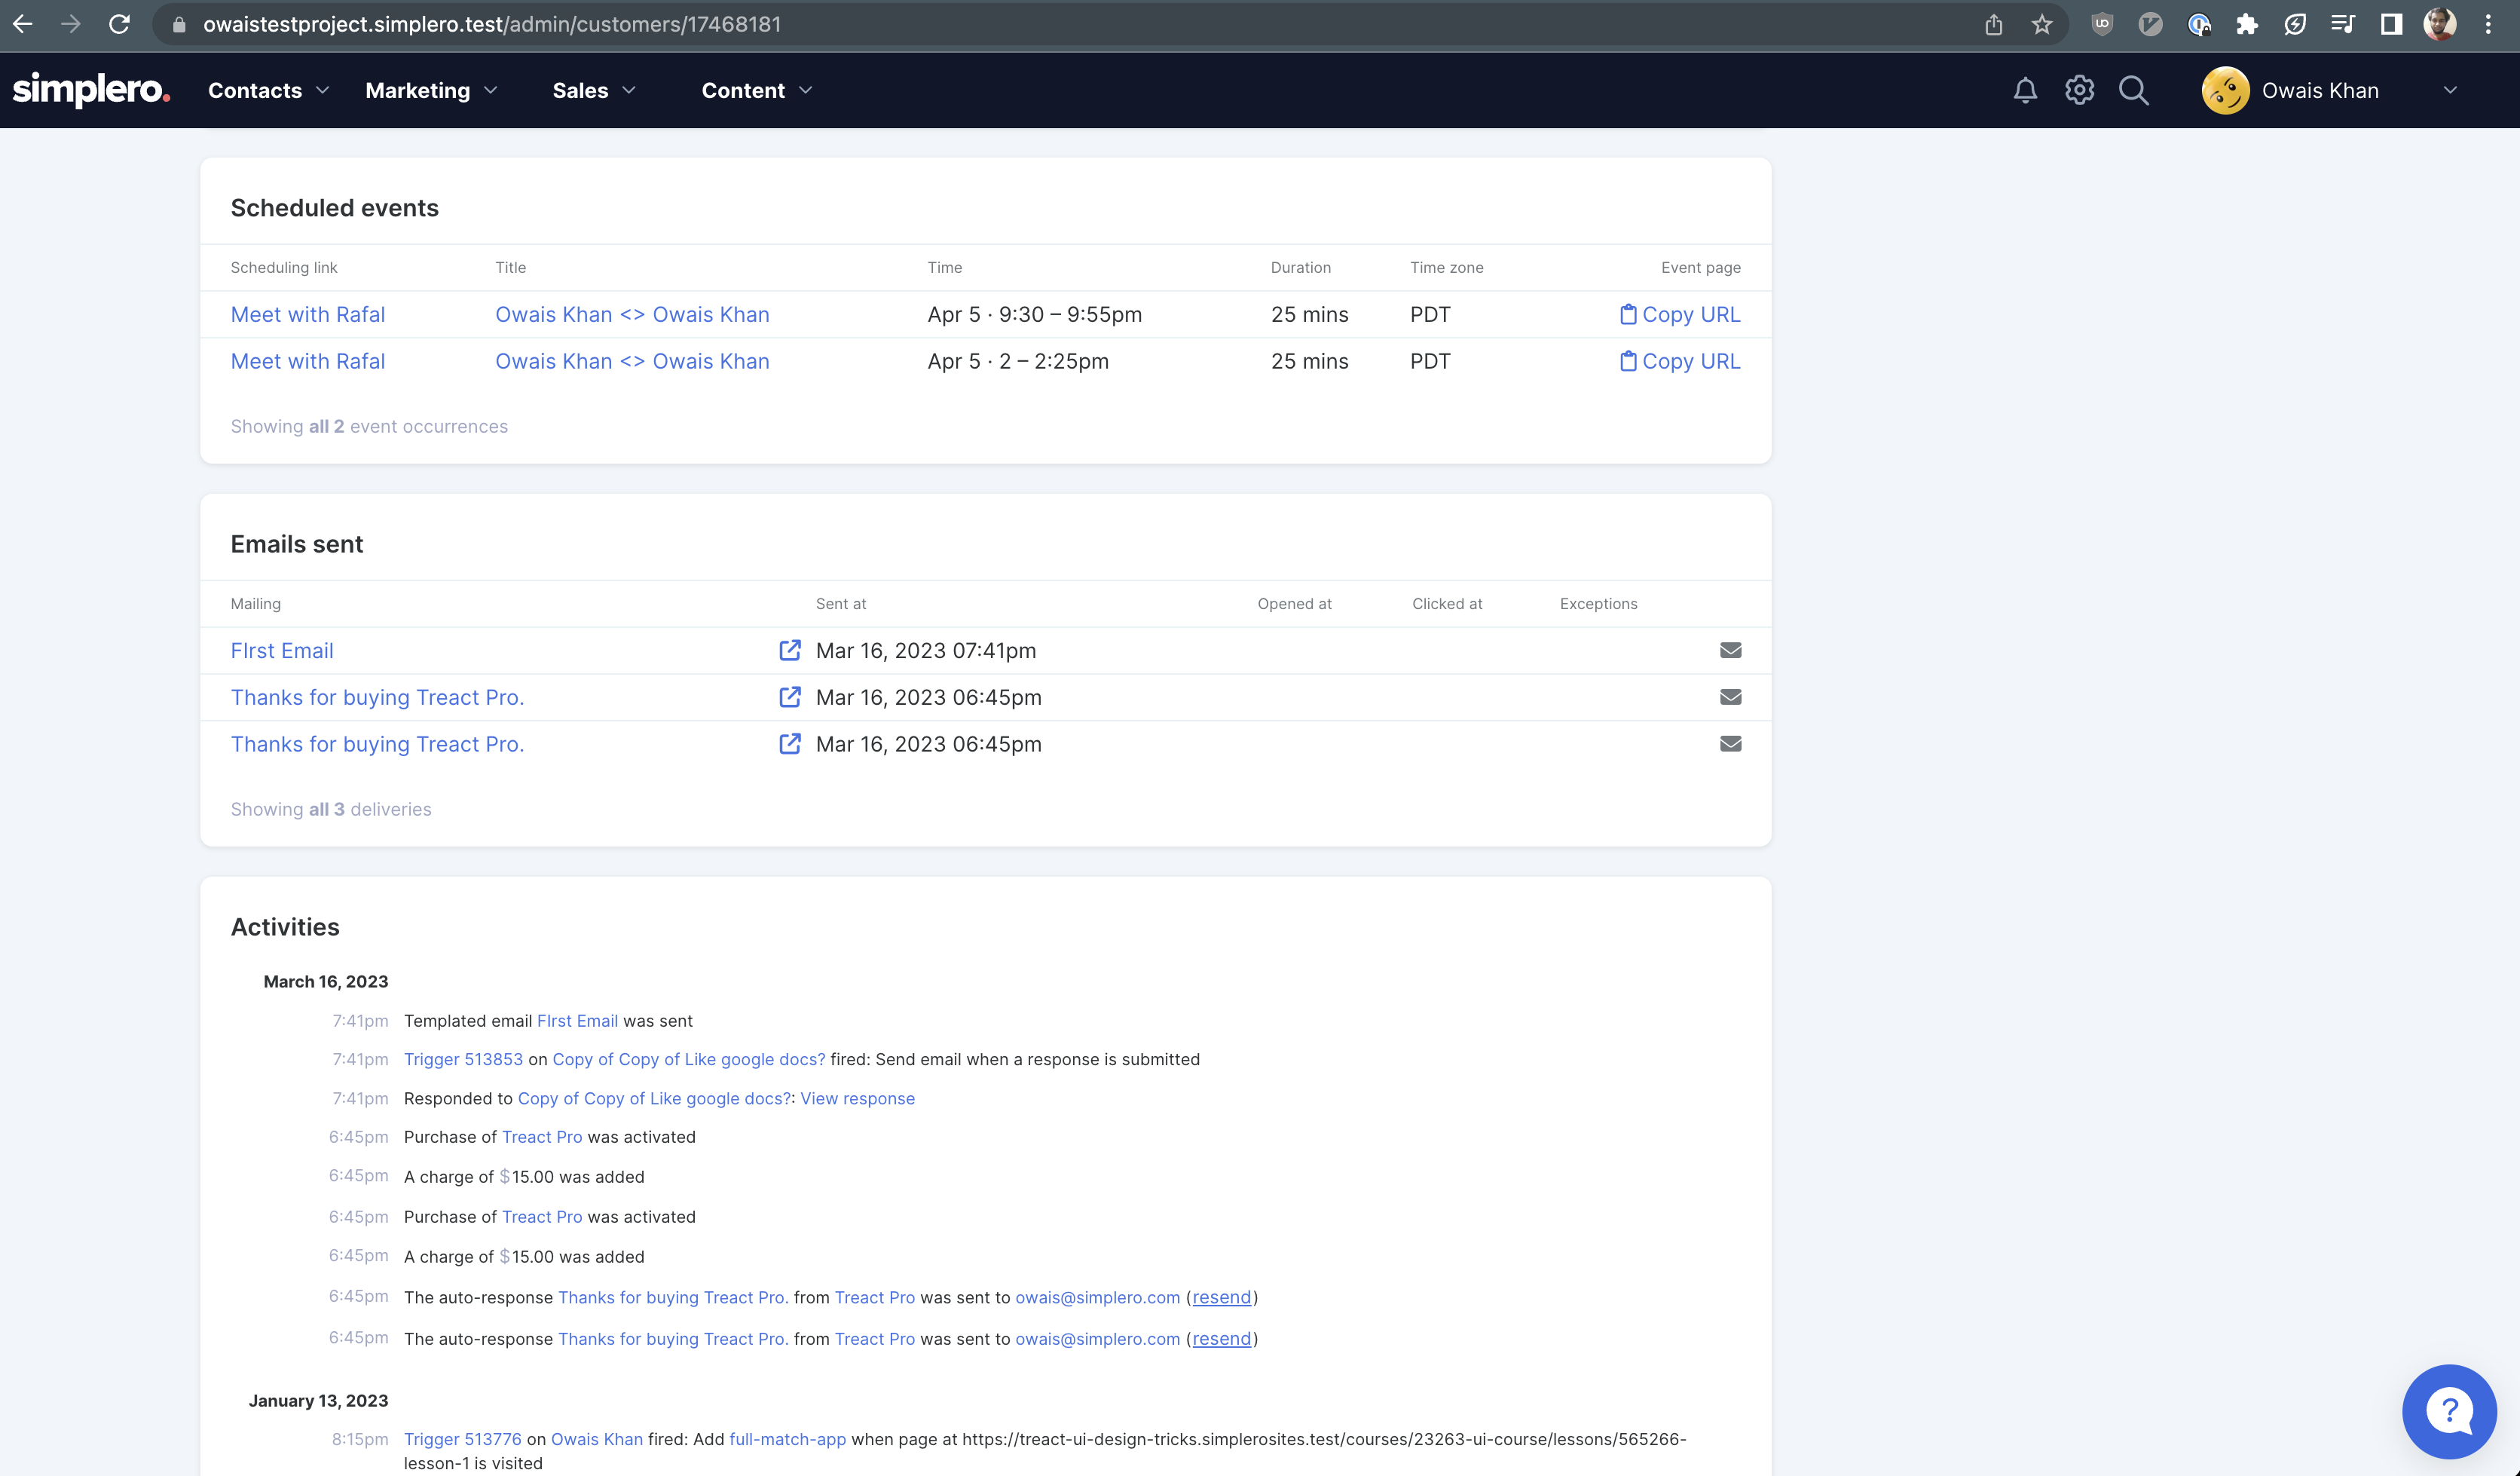Open the media control playlist icon

click(2342, 24)
